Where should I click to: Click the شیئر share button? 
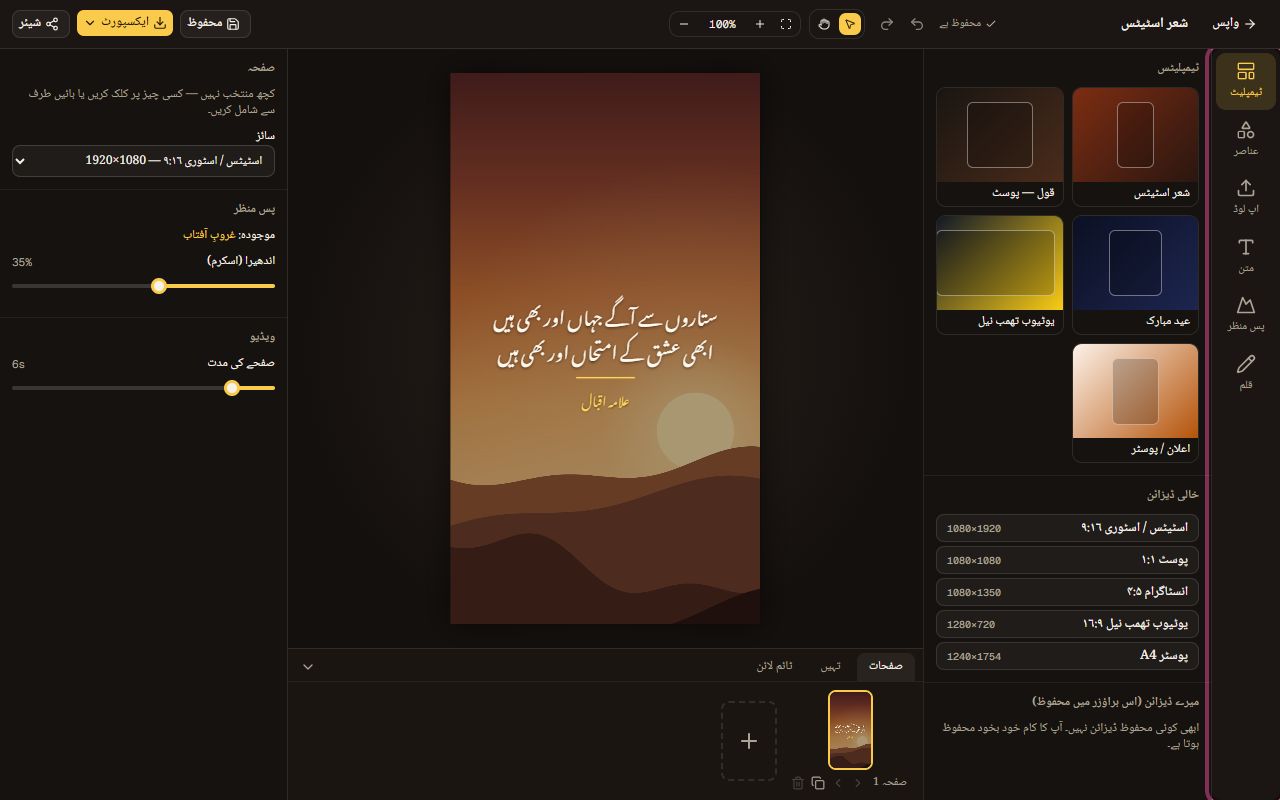coord(41,23)
